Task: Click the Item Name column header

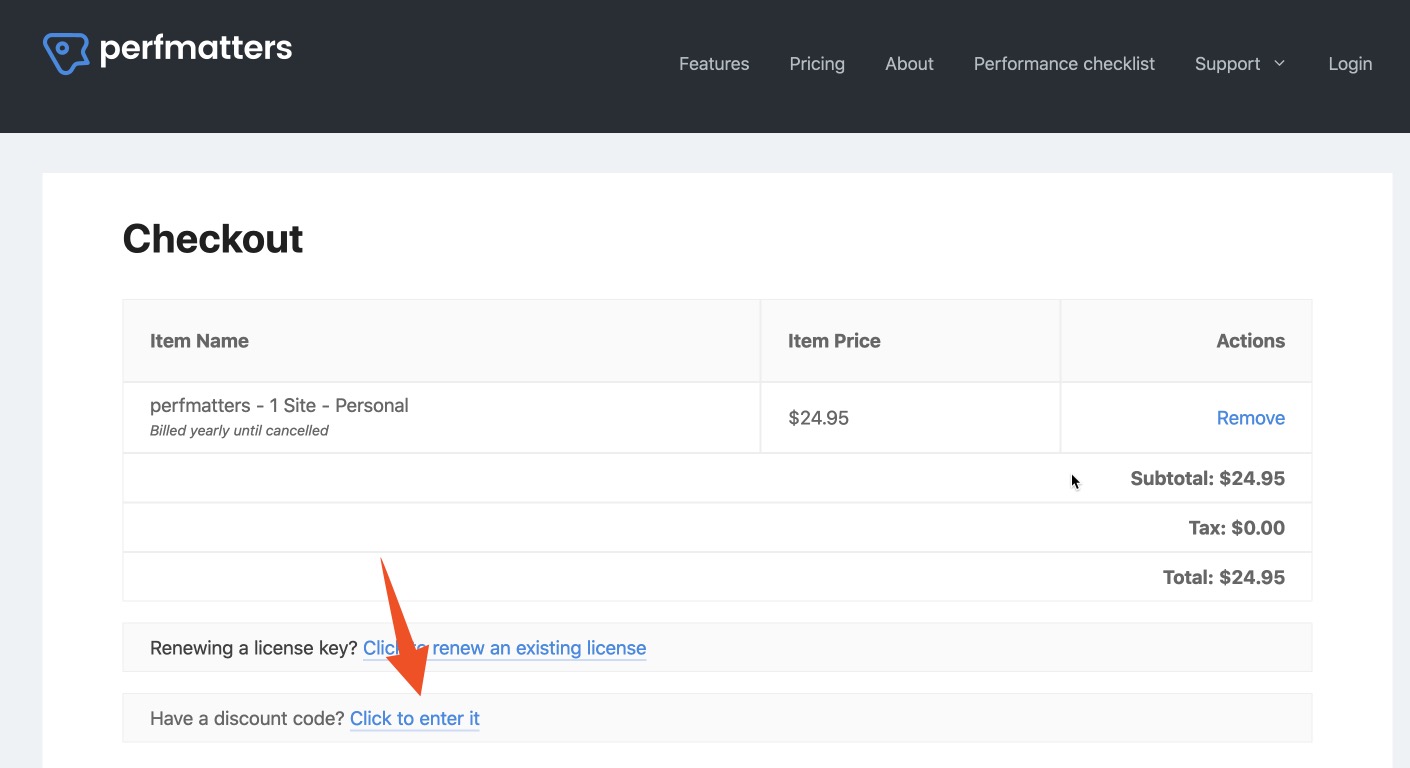Action: click(199, 341)
